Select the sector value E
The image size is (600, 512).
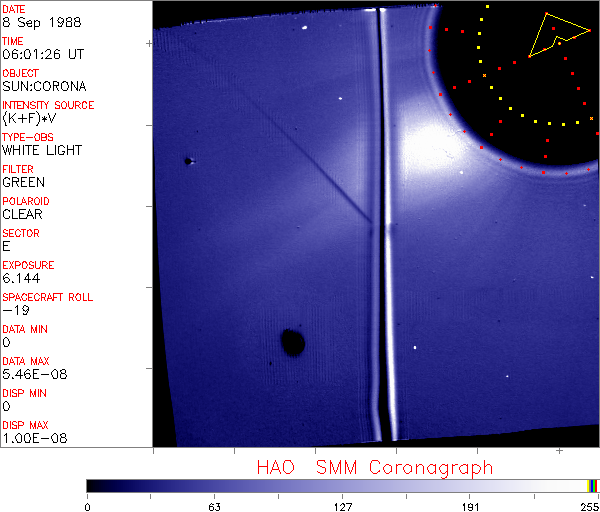6,246
